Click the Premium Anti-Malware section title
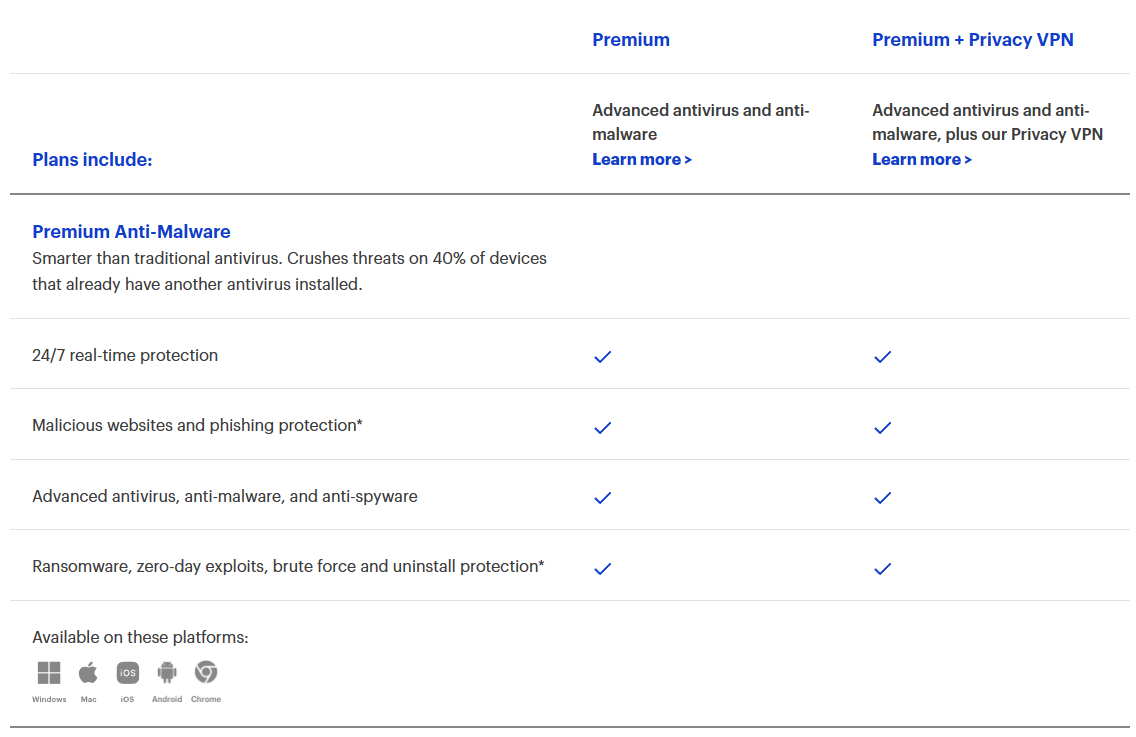Screen dimensions: 1136x737 [131, 232]
